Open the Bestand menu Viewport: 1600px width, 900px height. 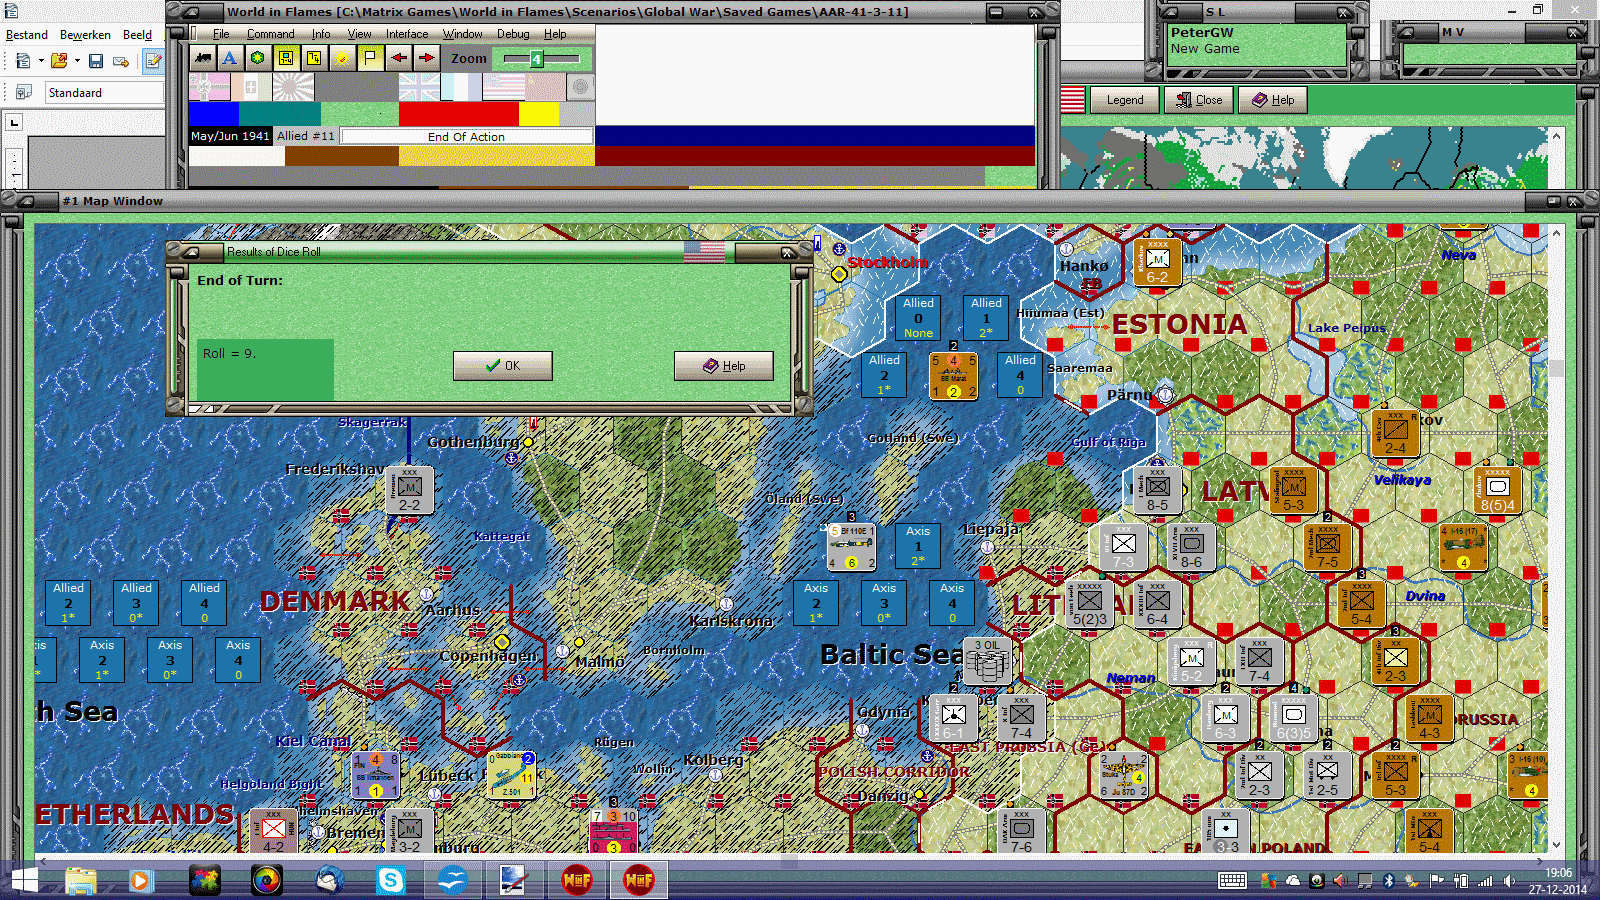27,35
